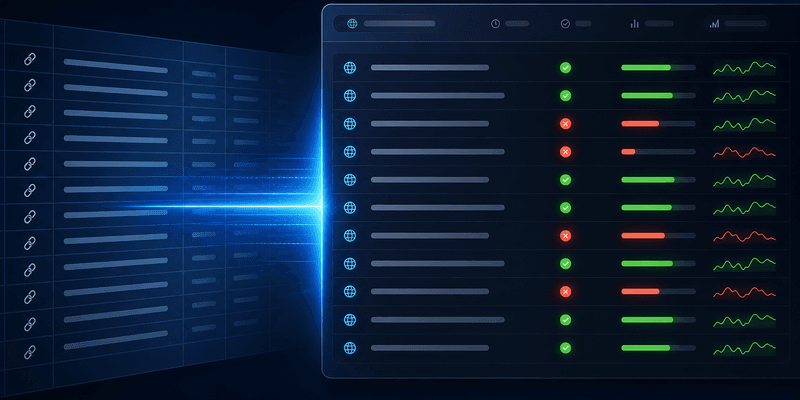Image resolution: width=800 pixels, height=400 pixels.
Task: Click the bar chart icon in the header
Action: click(635, 23)
